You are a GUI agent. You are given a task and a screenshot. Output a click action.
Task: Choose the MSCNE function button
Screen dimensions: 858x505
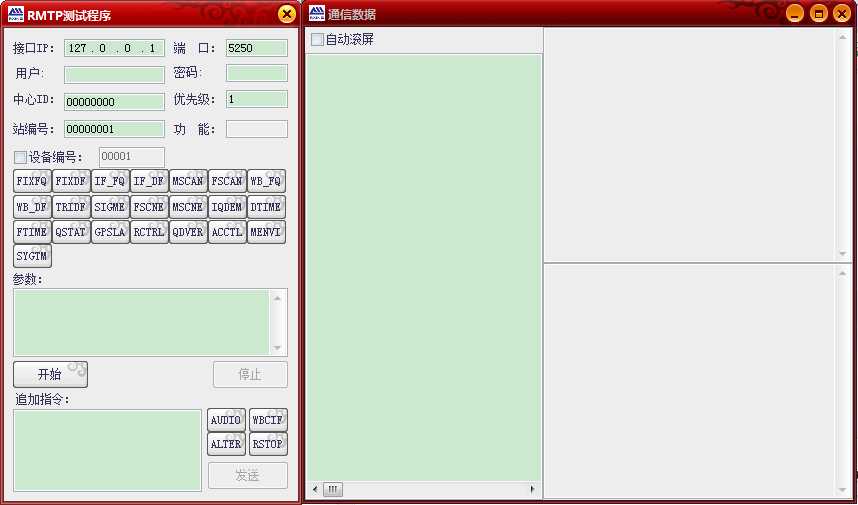tap(188, 207)
